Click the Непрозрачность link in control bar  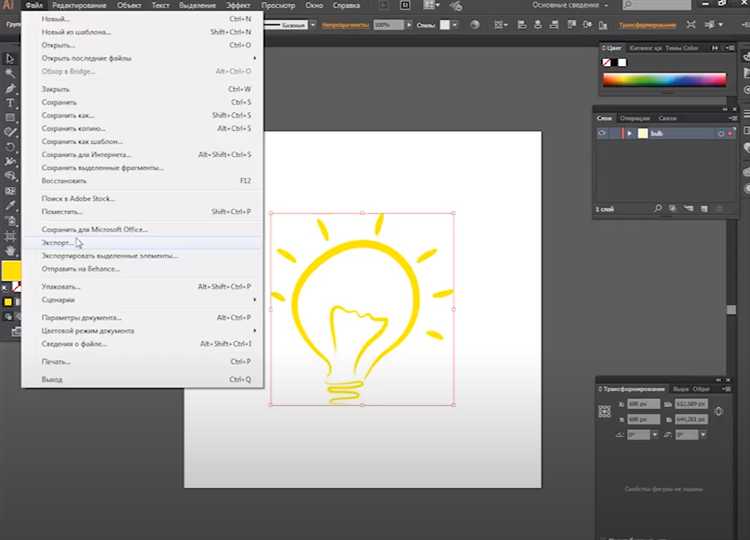pyautogui.click(x=345, y=24)
